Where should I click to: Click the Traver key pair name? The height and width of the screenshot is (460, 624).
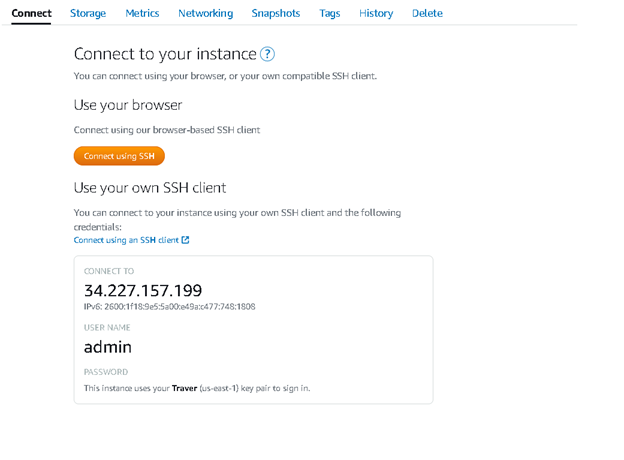[184, 388]
